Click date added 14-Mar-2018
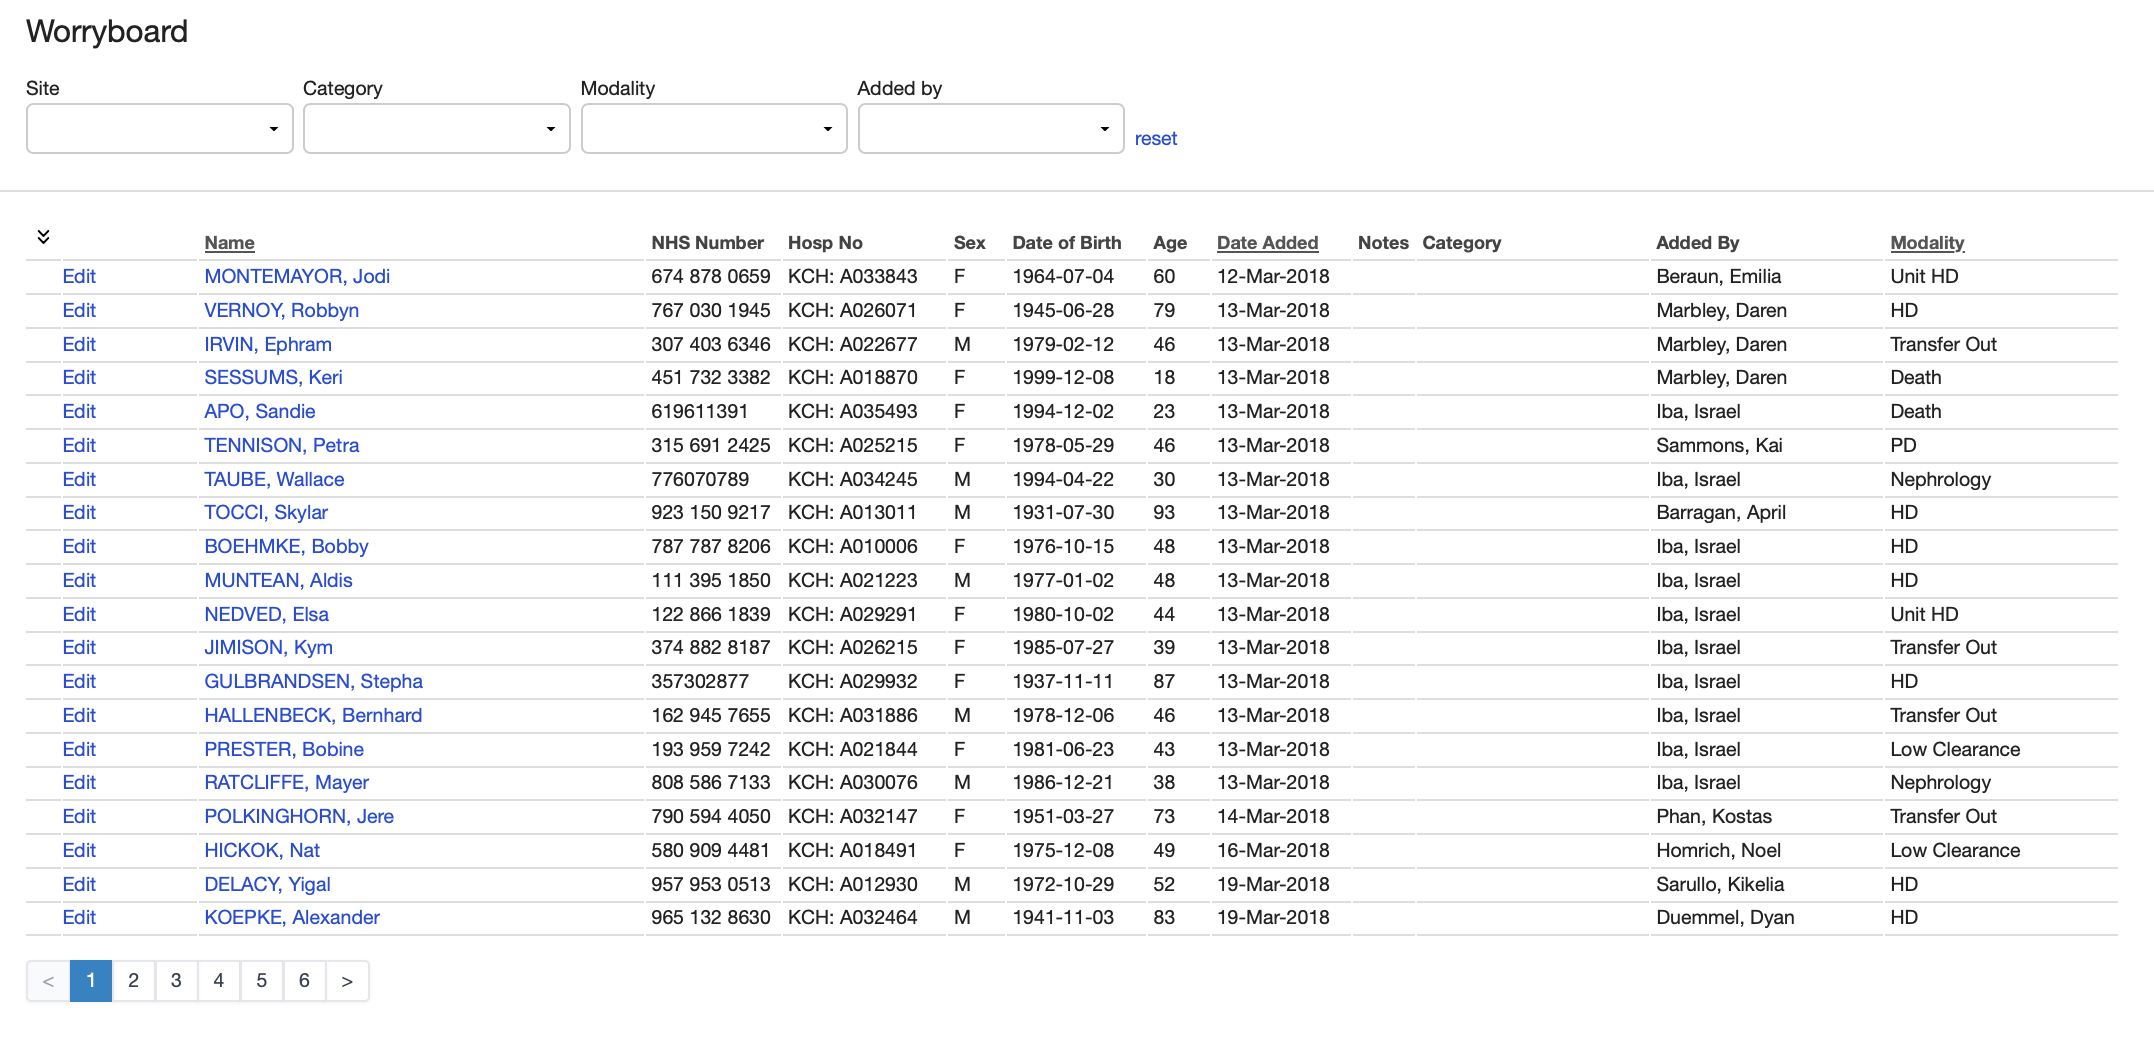This screenshot has width=2154, height=1046. (1273, 817)
